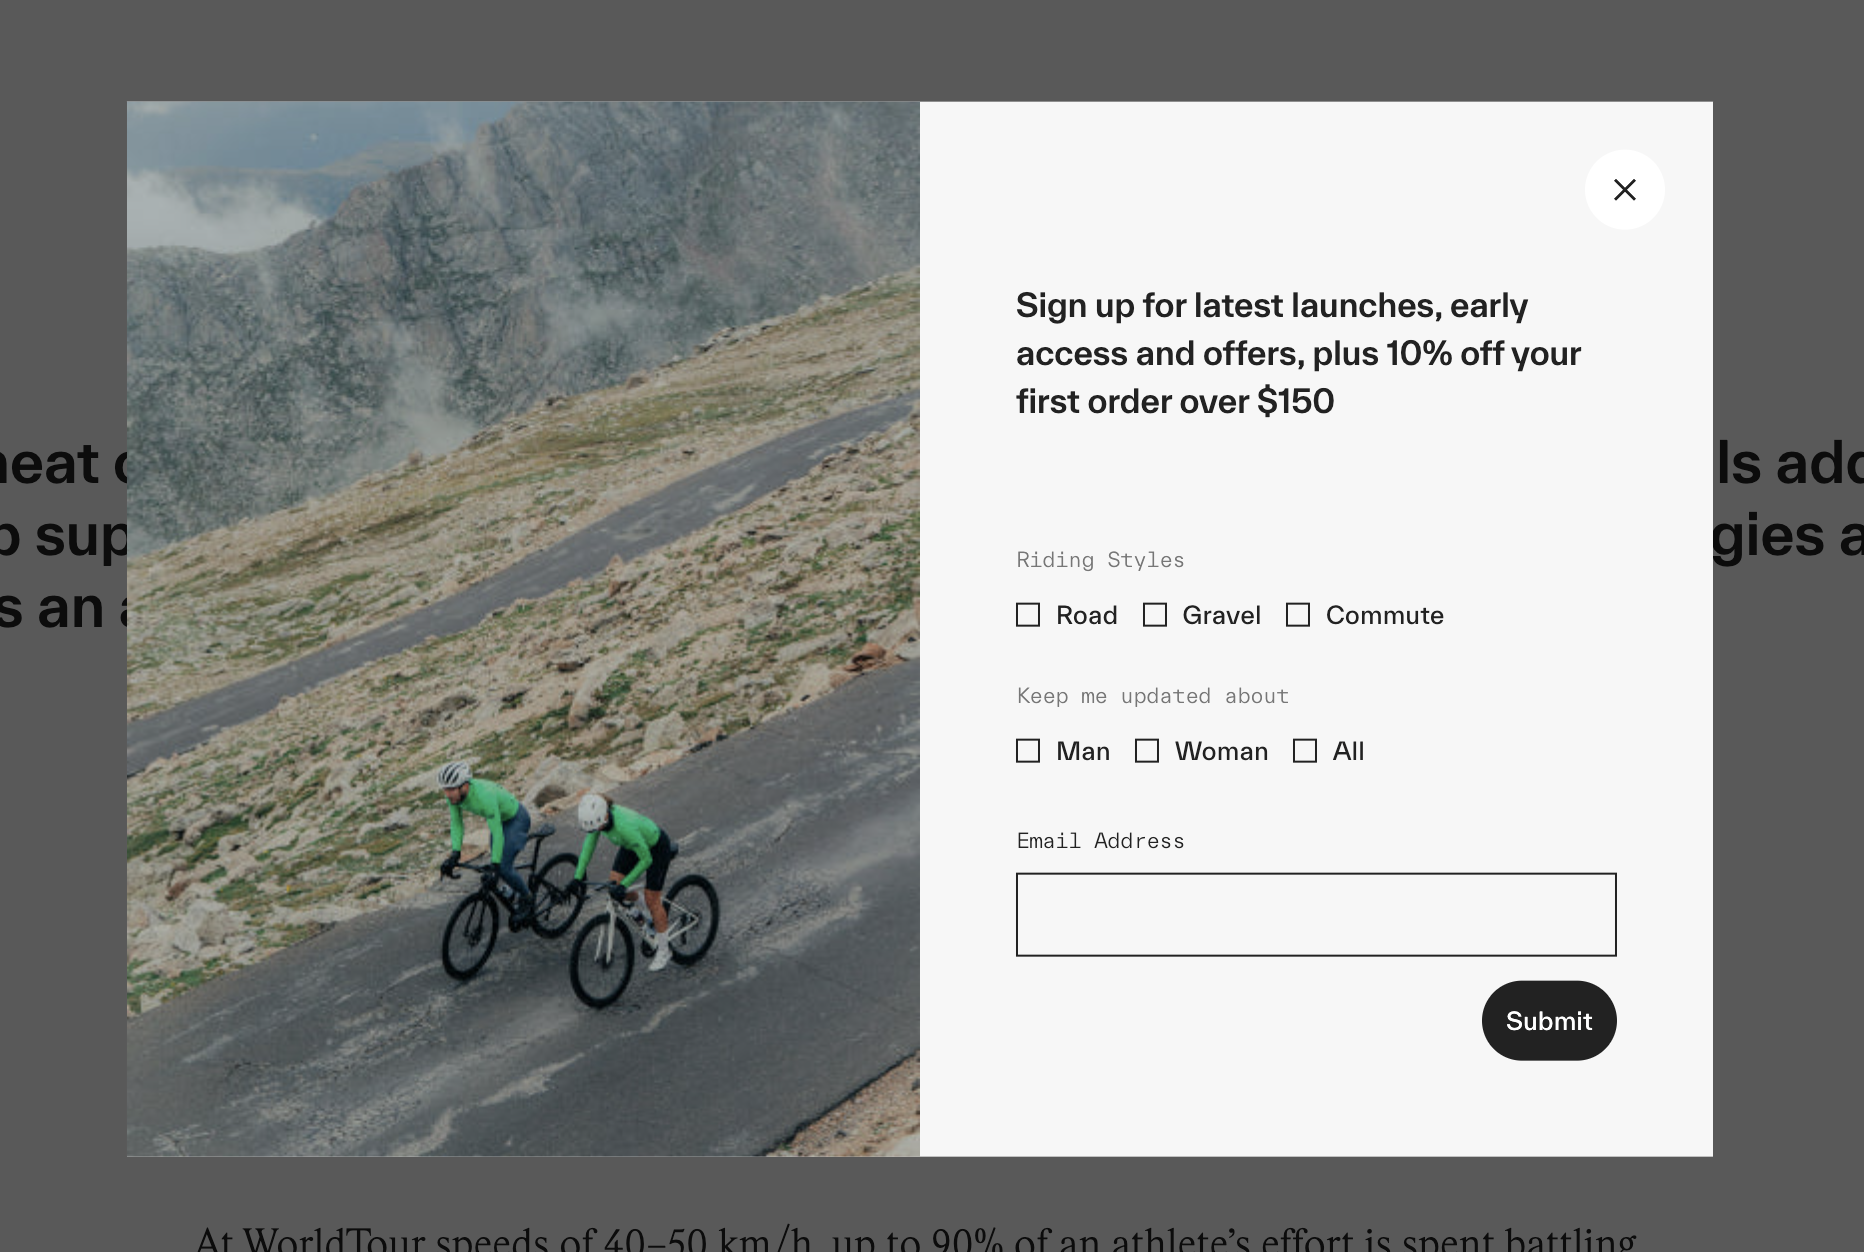1864x1252 pixels.
Task: Select the Man updates checkbox
Action: [x=1028, y=751]
